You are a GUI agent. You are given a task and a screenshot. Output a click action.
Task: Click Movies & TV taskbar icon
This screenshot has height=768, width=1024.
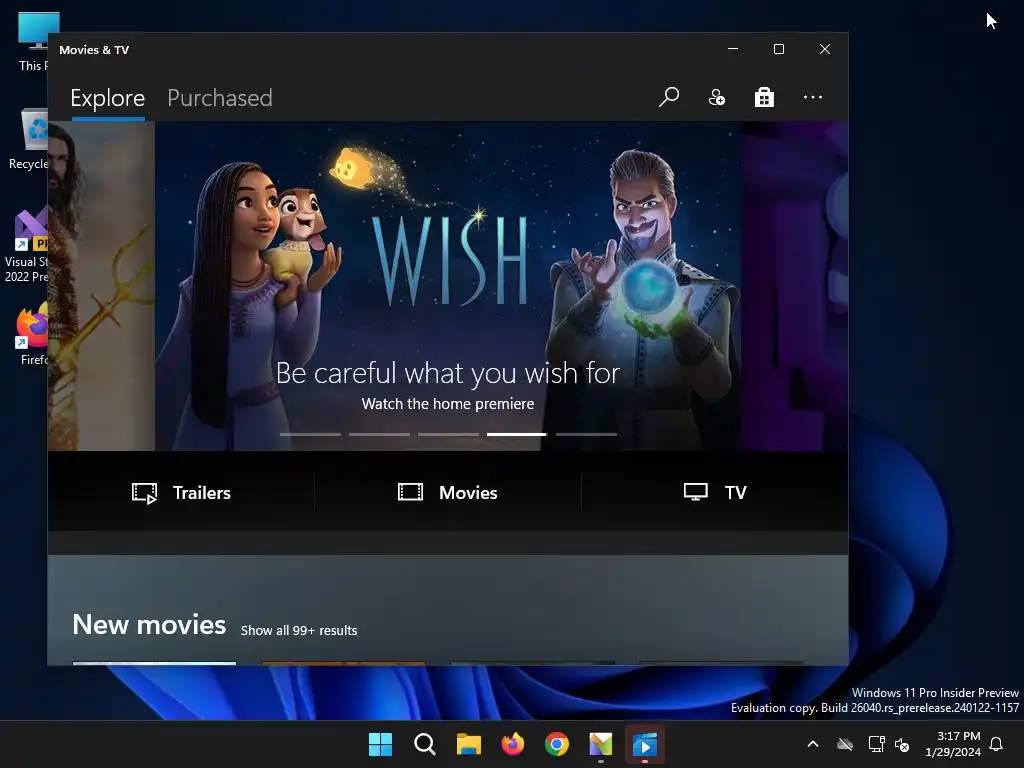645,744
